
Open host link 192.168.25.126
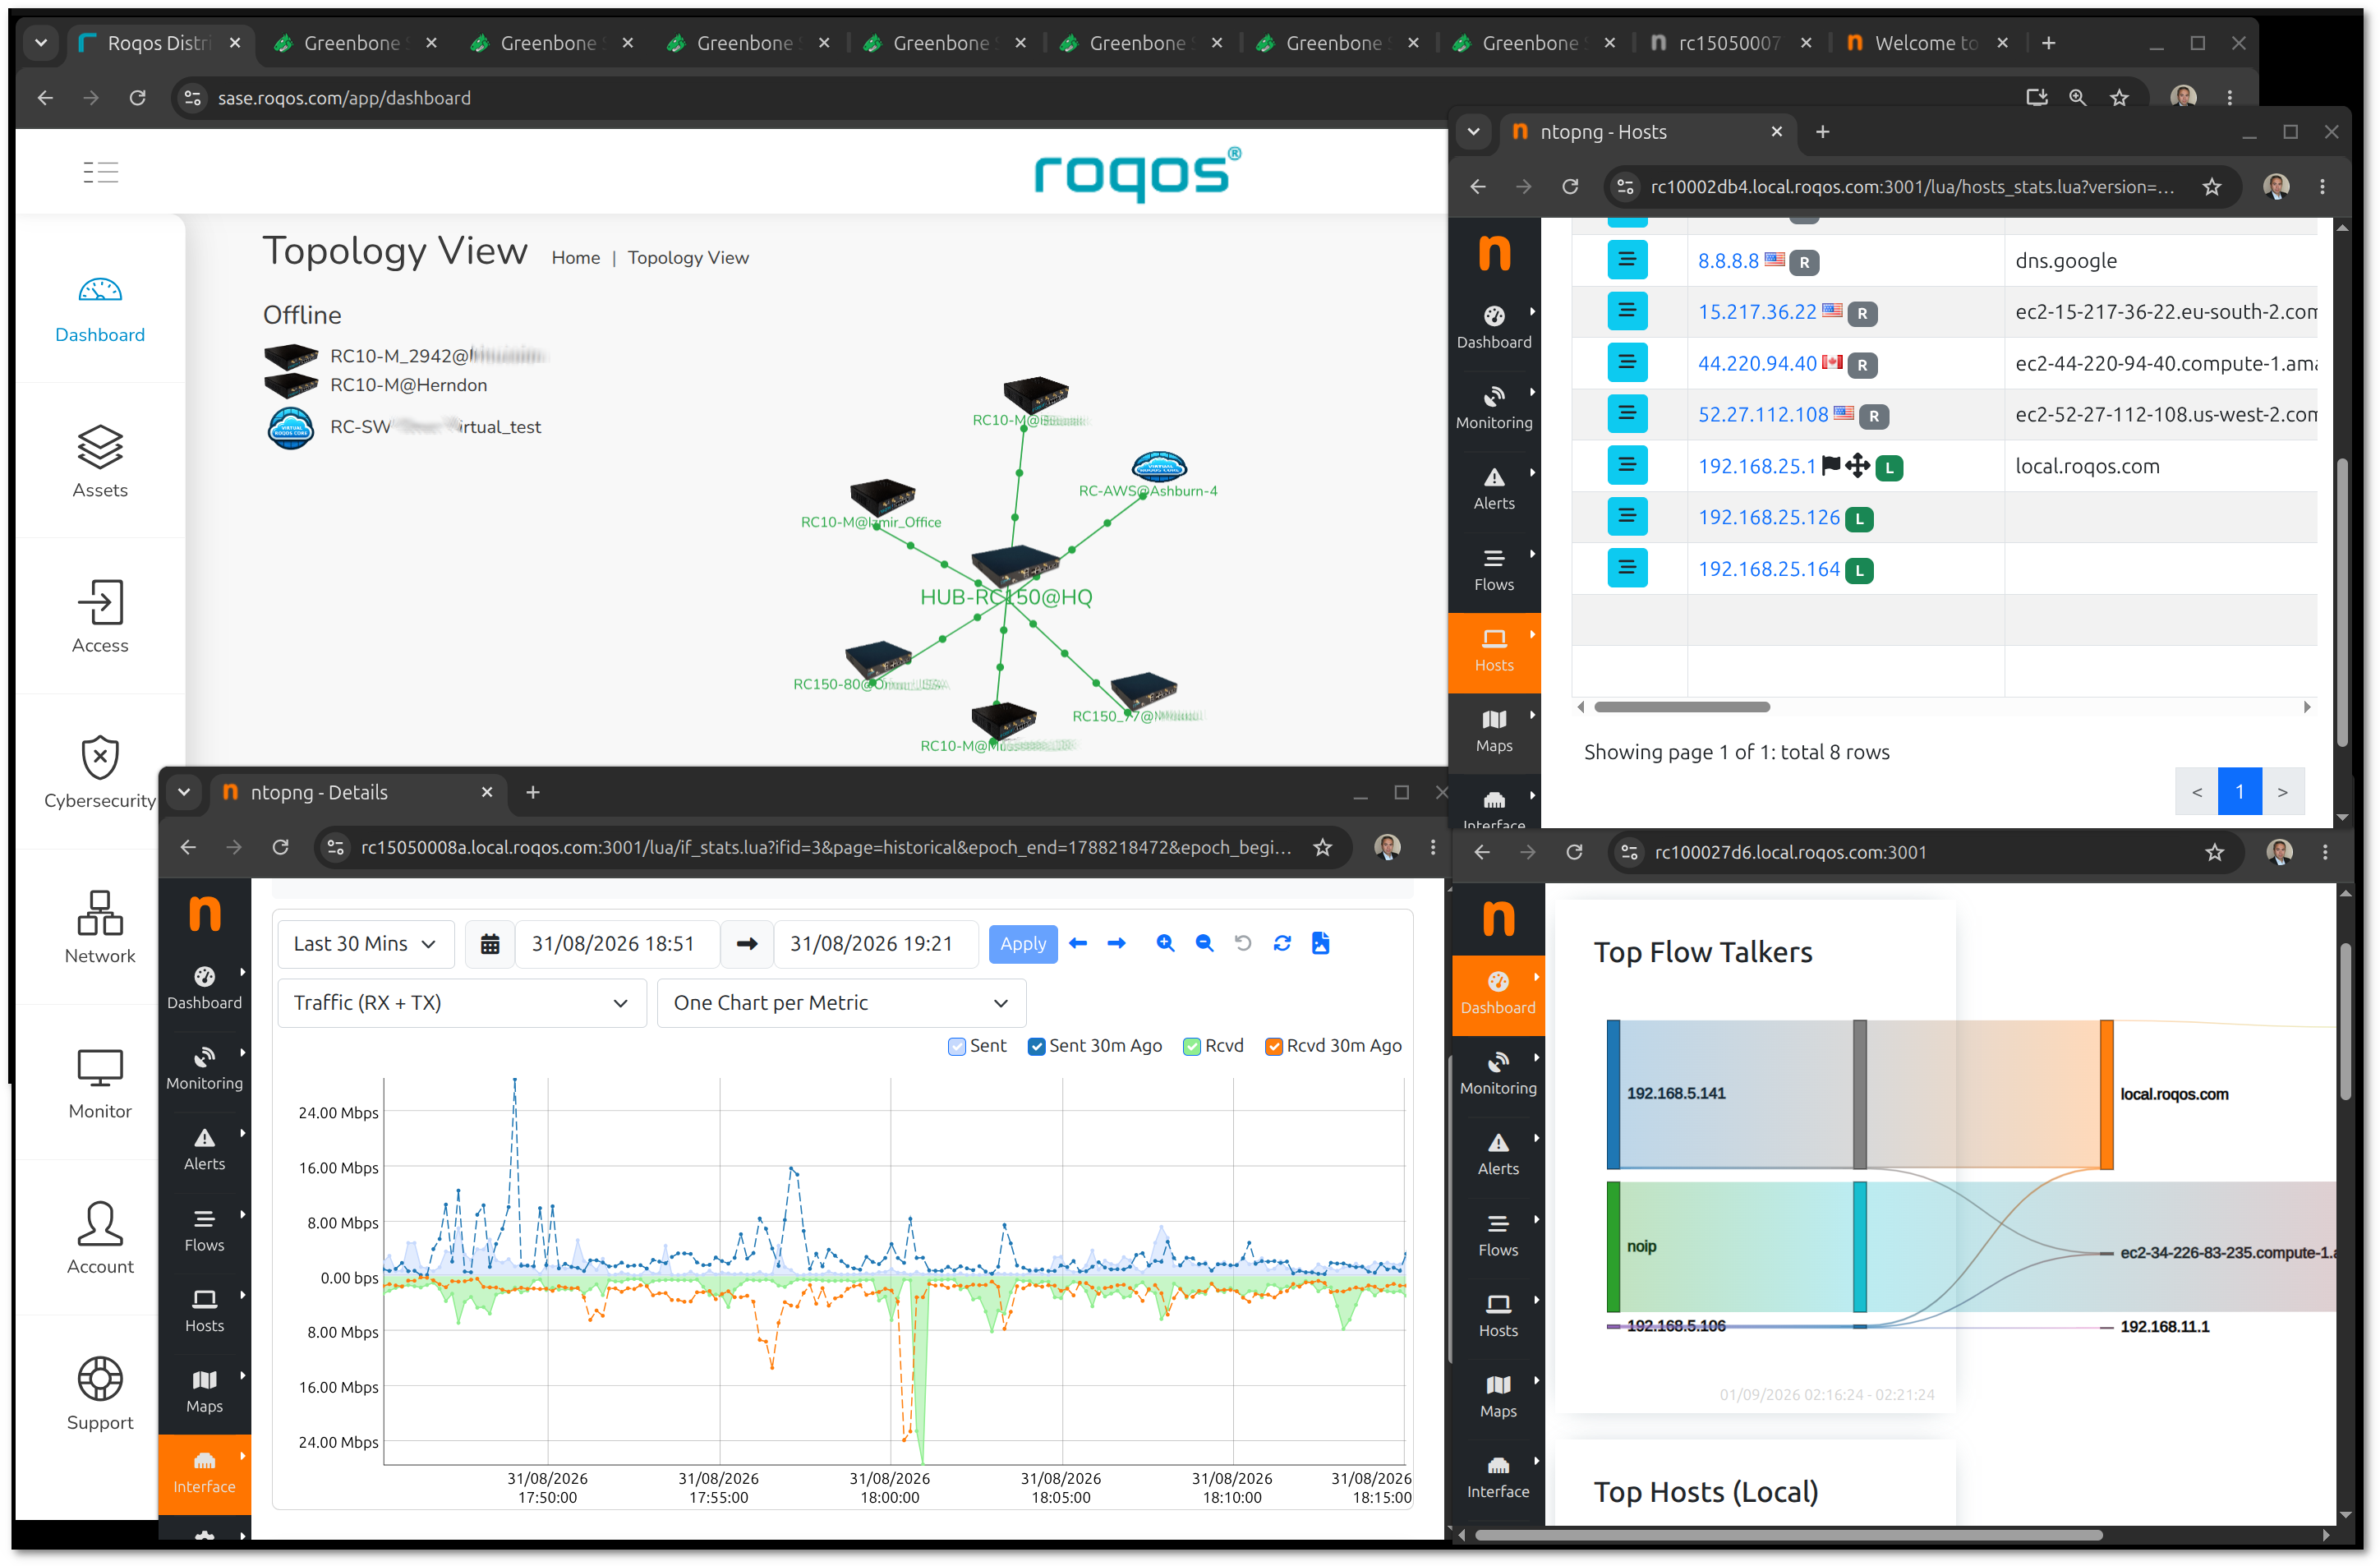click(x=1768, y=517)
